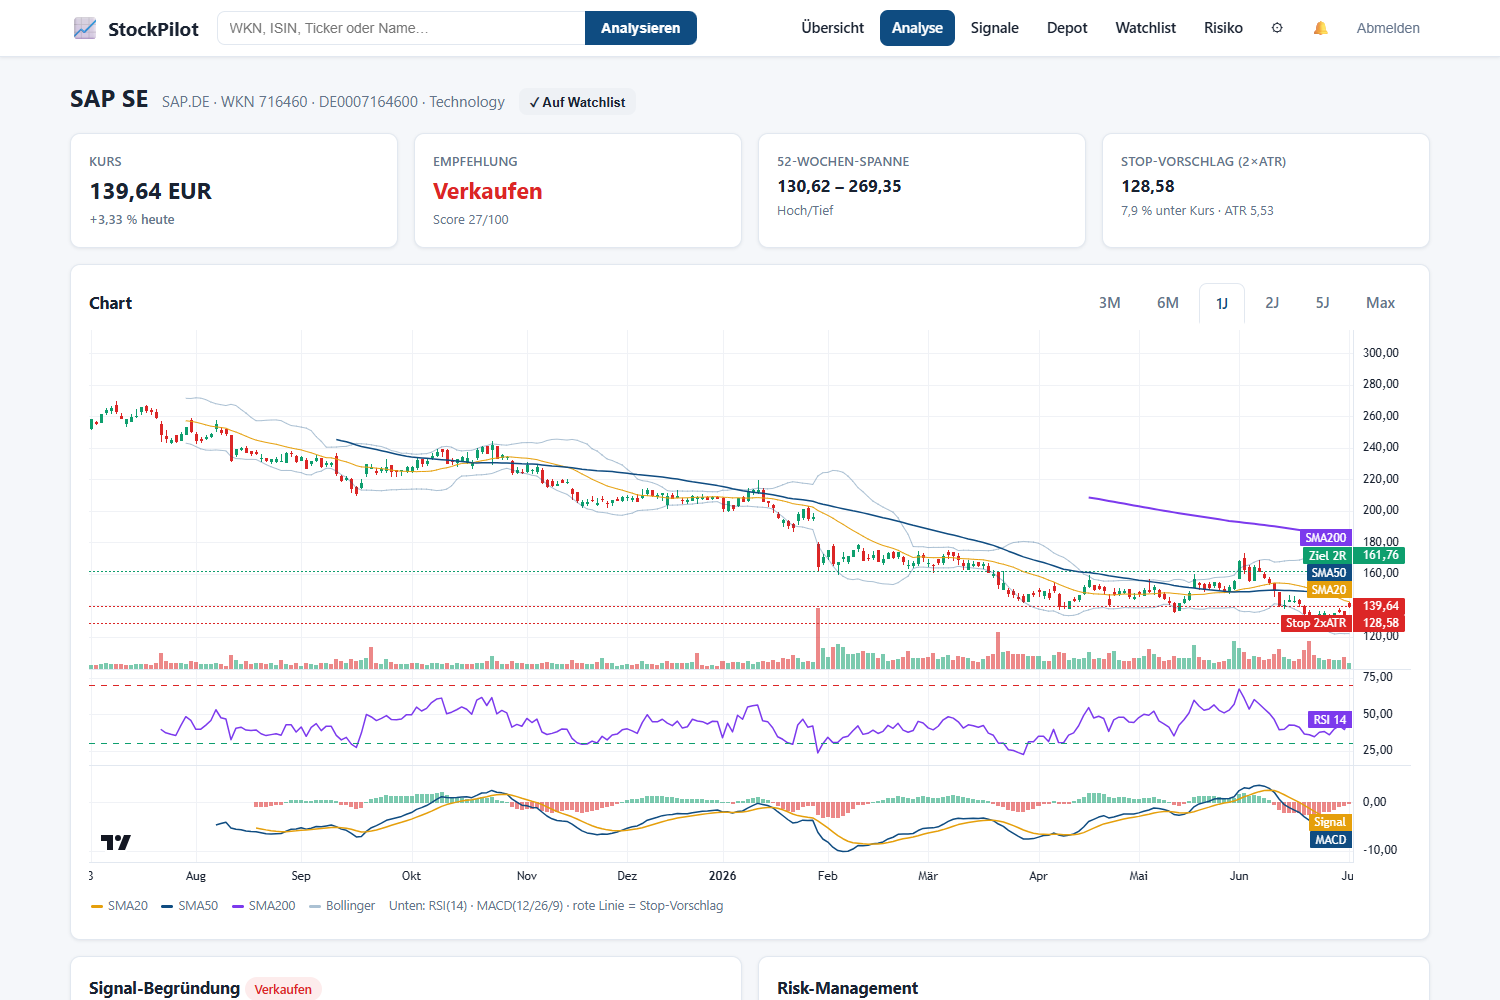The height and width of the screenshot is (1000, 1500).
Task: Click the dark blue SMA50 chart tag
Action: (1329, 573)
